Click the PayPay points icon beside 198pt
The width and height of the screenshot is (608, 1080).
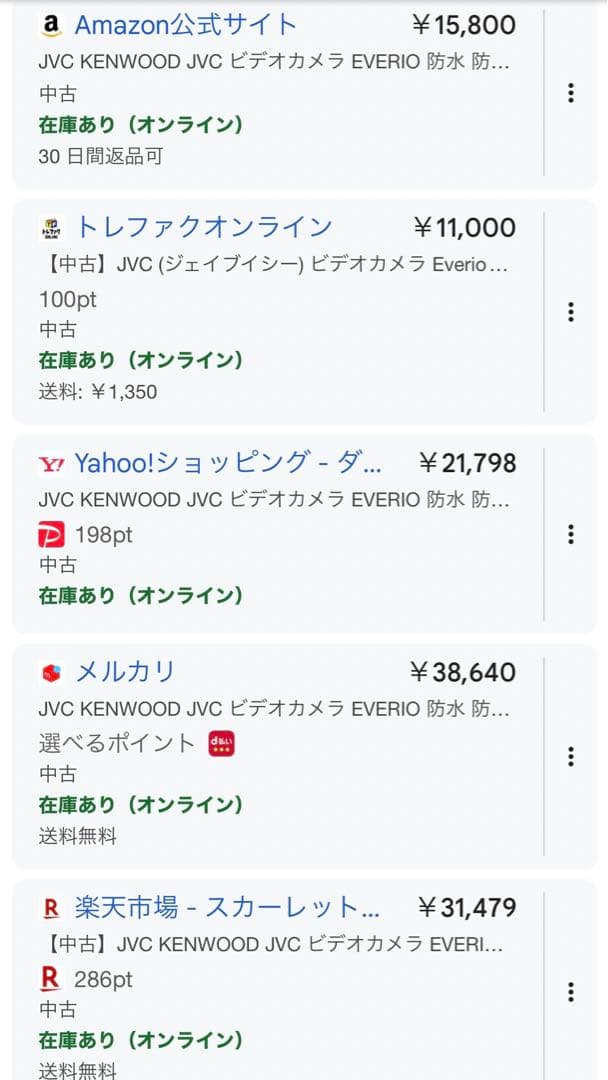point(53,535)
